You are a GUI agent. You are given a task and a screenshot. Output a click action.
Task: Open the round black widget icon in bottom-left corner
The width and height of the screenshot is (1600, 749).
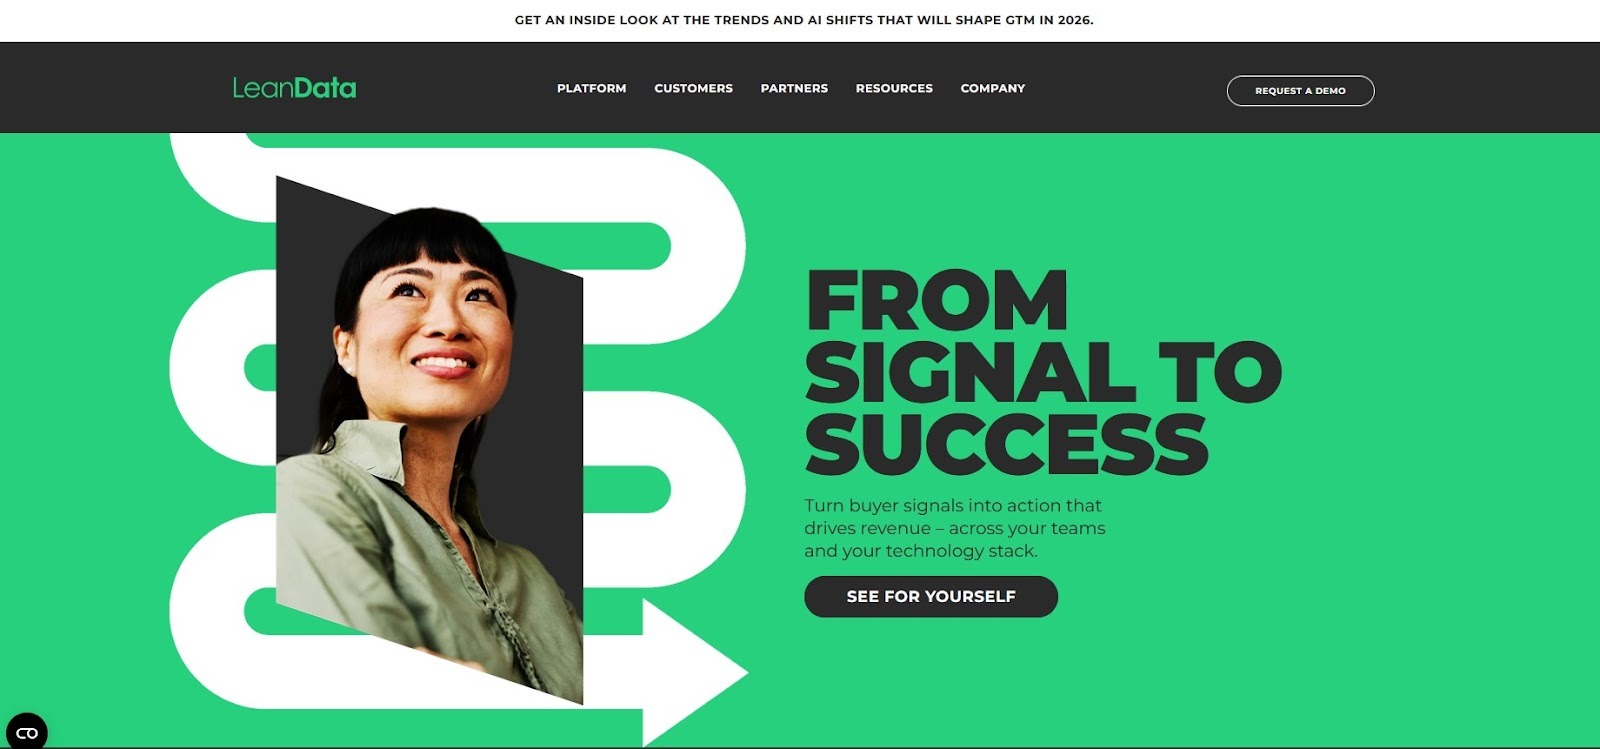click(27, 731)
